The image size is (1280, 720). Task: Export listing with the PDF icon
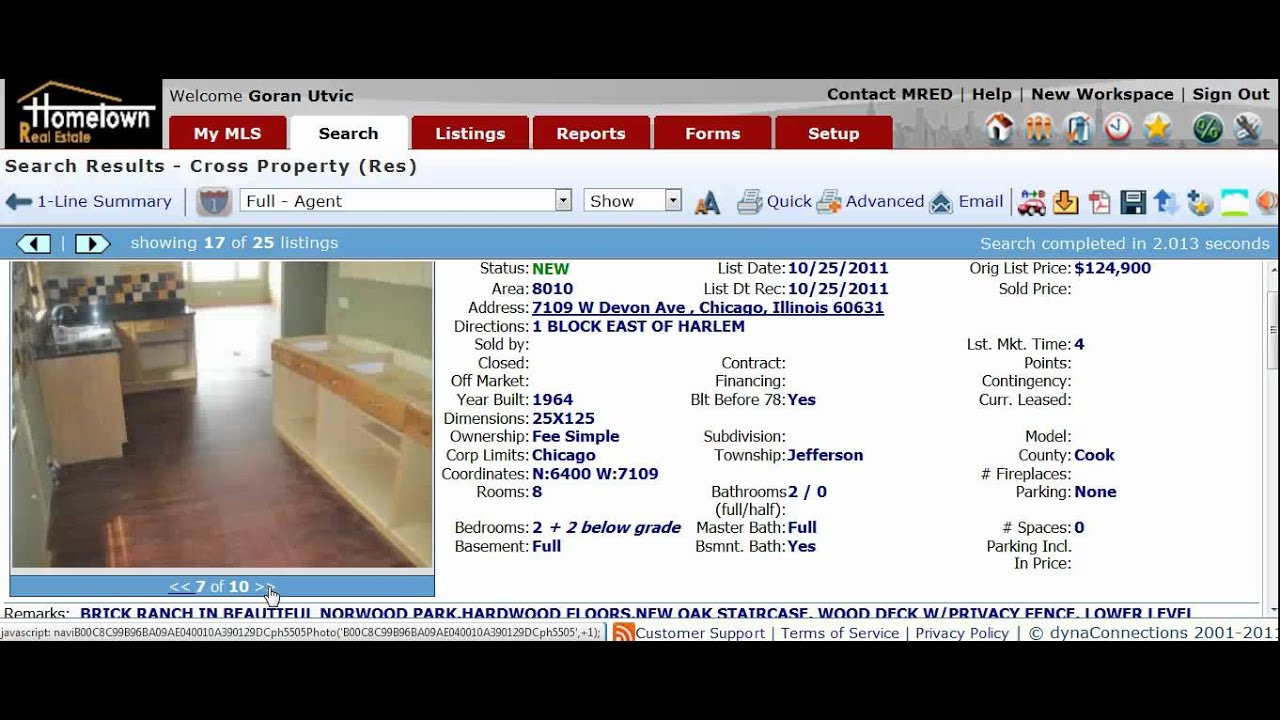(1099, 202)
